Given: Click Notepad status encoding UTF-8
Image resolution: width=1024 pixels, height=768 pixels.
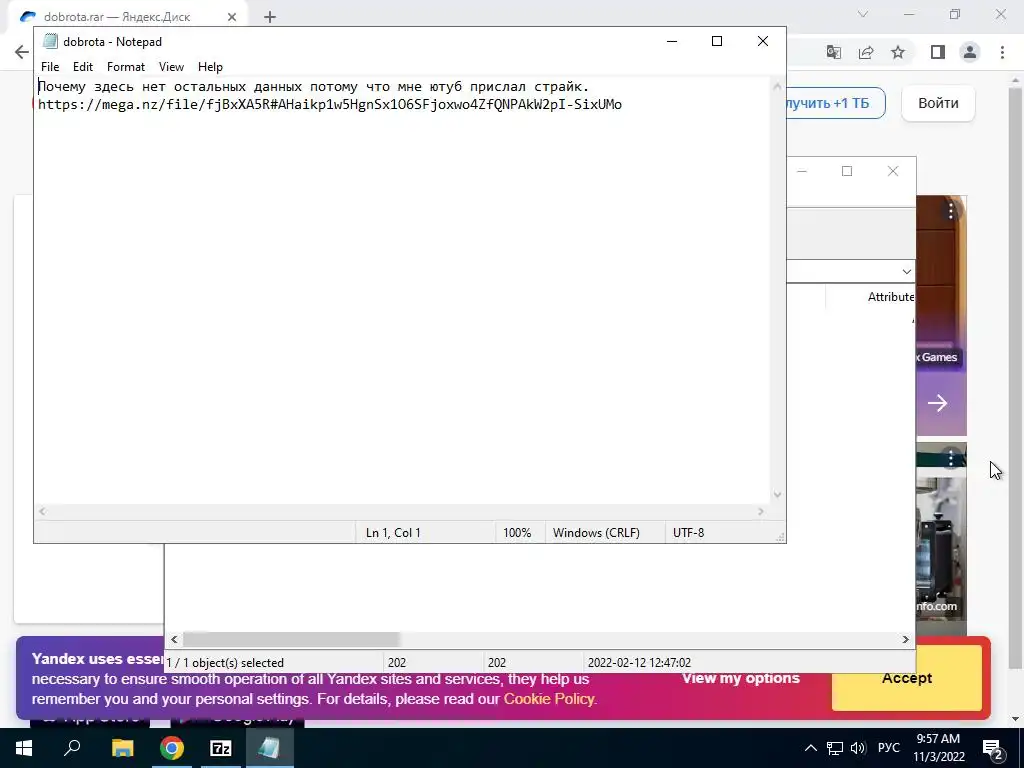Looking at the screenshot, I should coord(688,533).
